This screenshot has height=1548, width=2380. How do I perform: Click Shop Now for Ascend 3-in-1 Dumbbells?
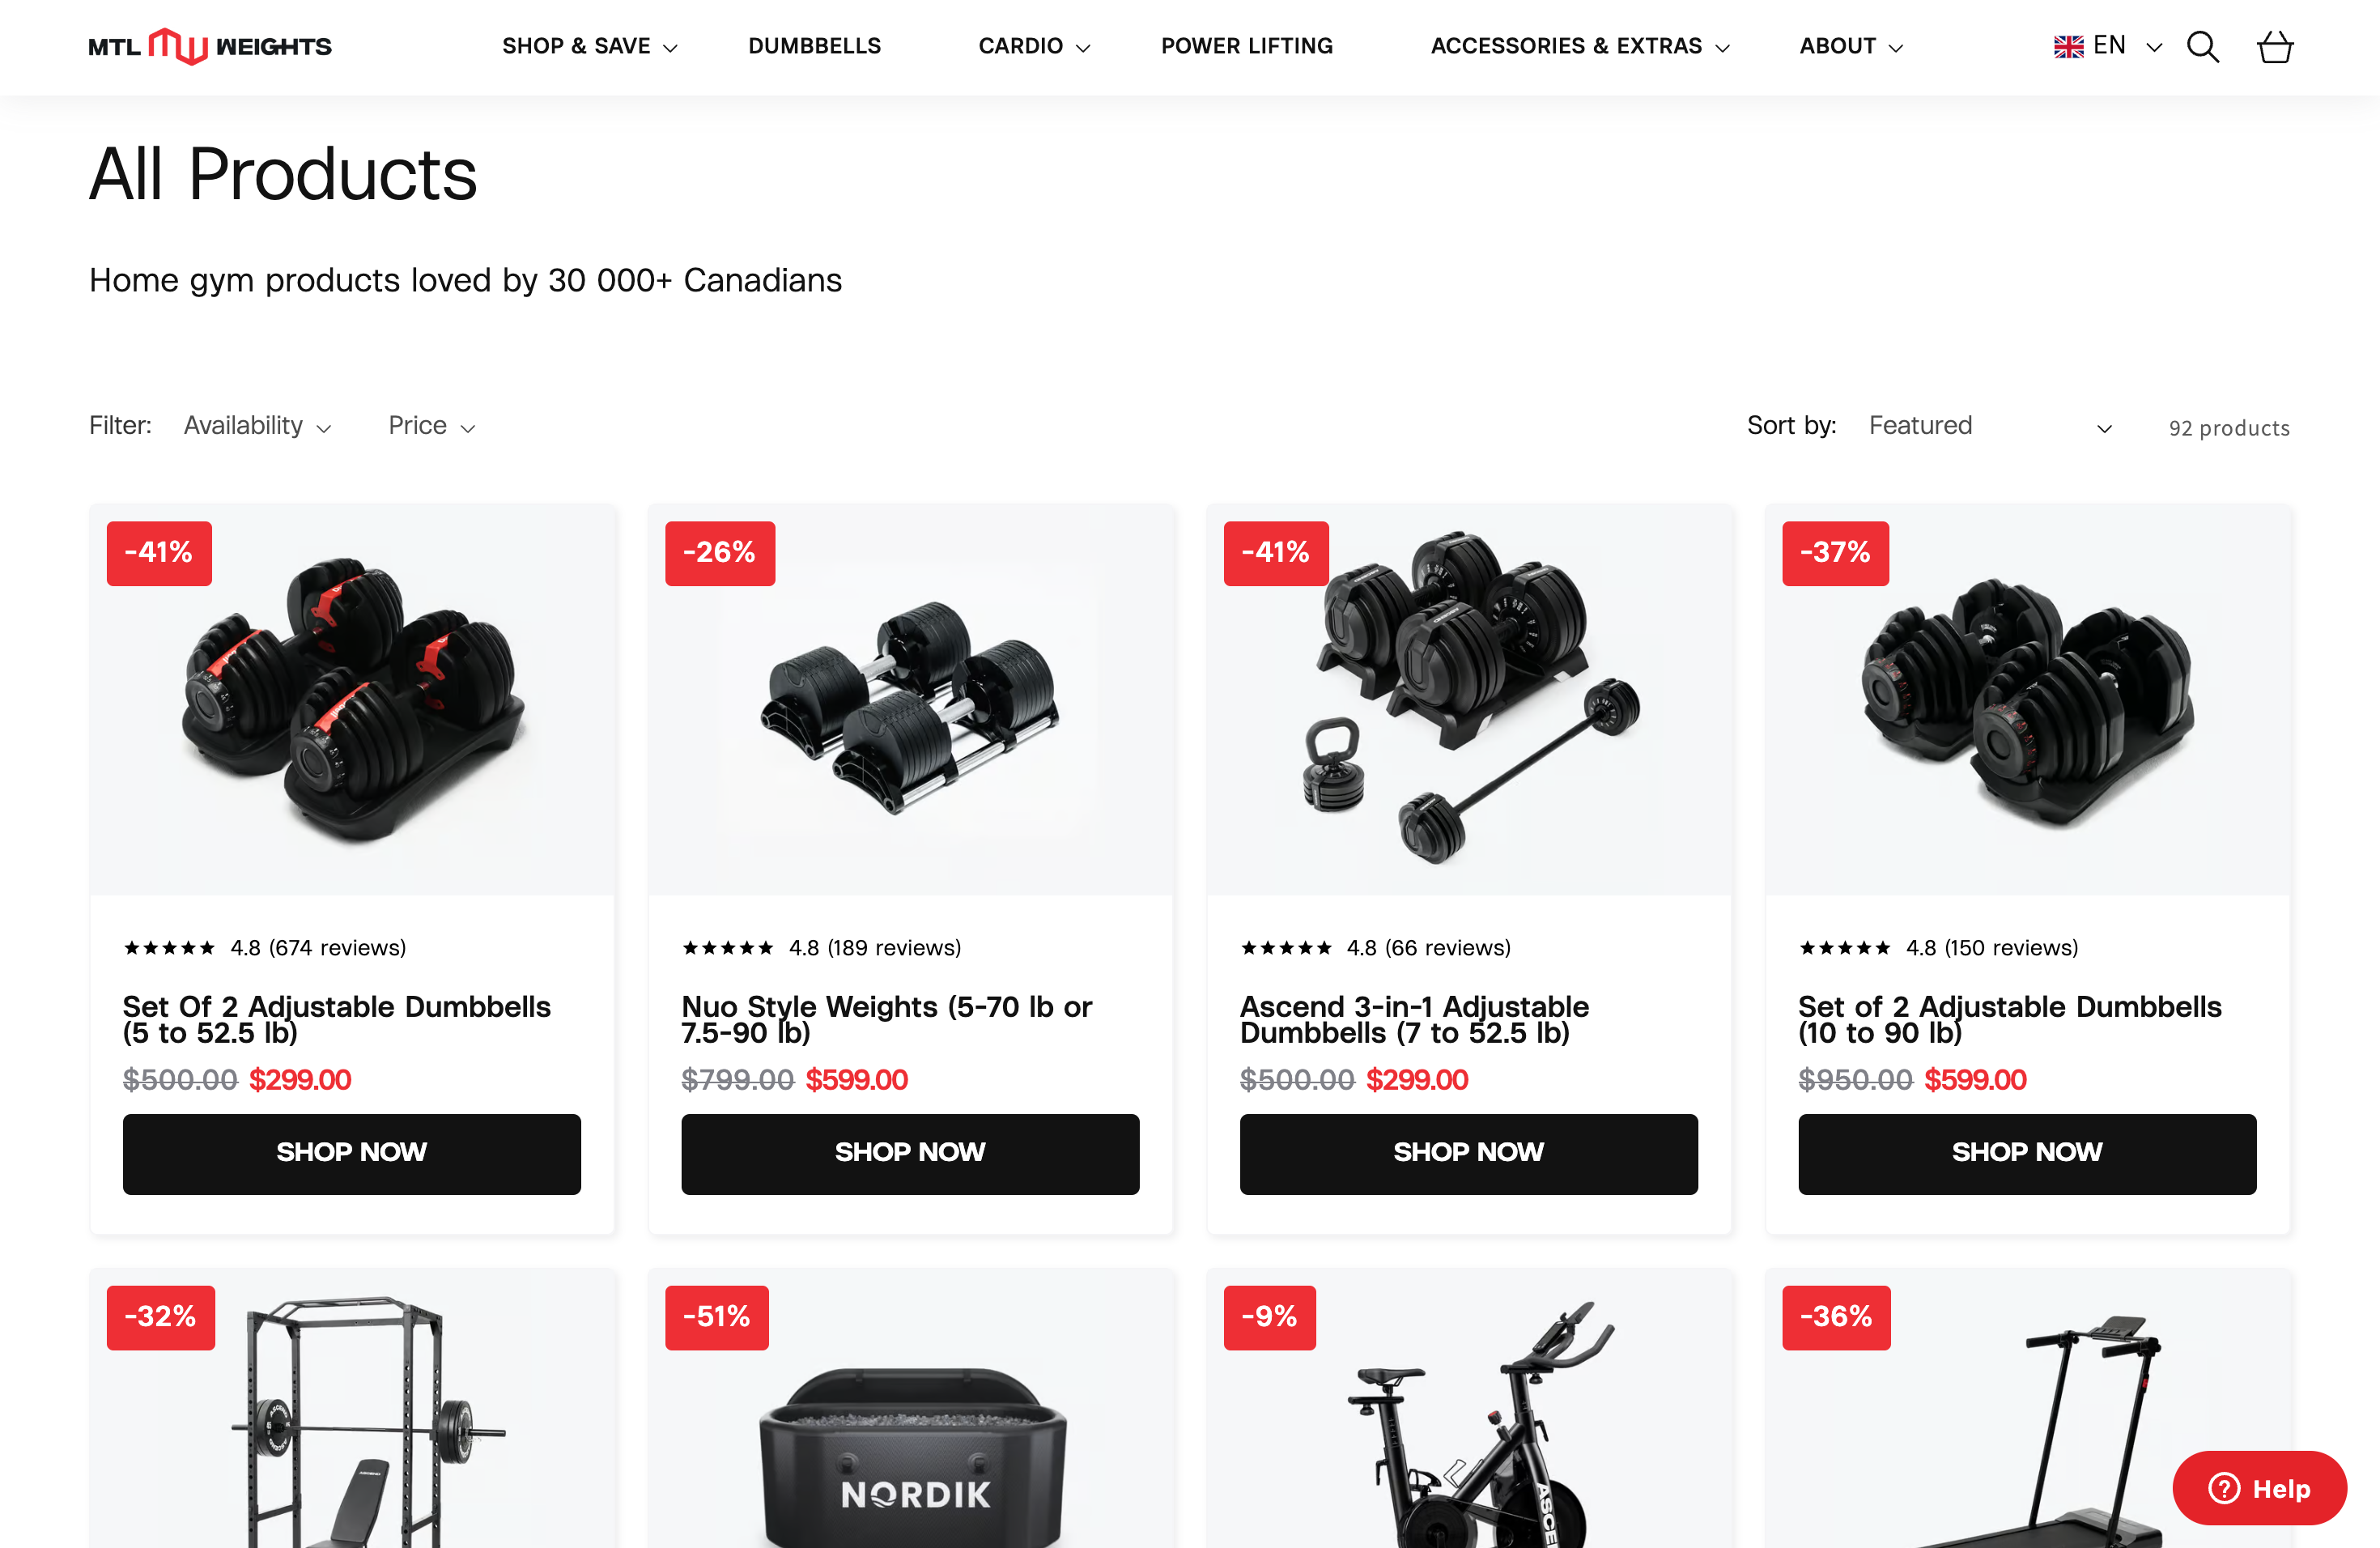(1468, 1152)
